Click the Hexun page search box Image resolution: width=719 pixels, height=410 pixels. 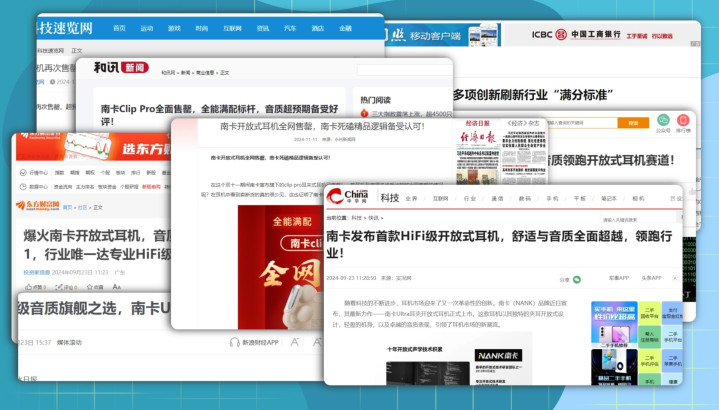click(404, 70)
